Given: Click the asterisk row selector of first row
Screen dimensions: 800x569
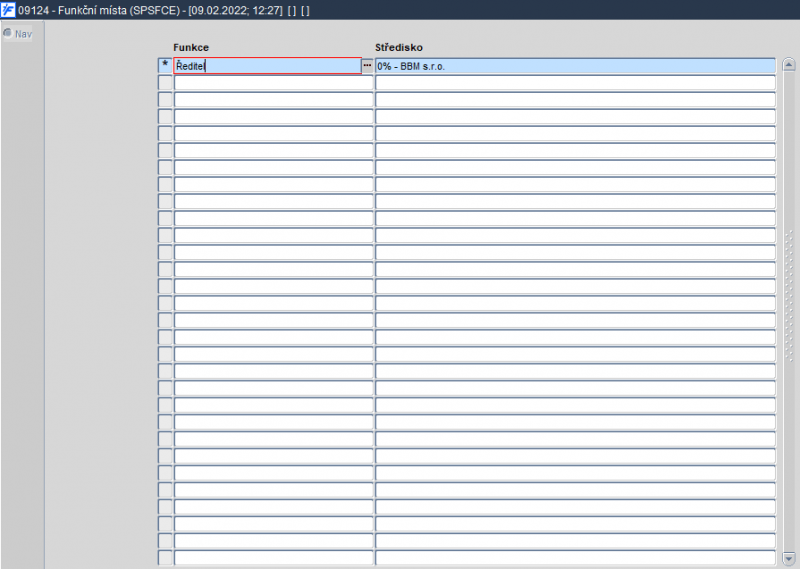Looking at the screenshot, I should coord(165,65).
